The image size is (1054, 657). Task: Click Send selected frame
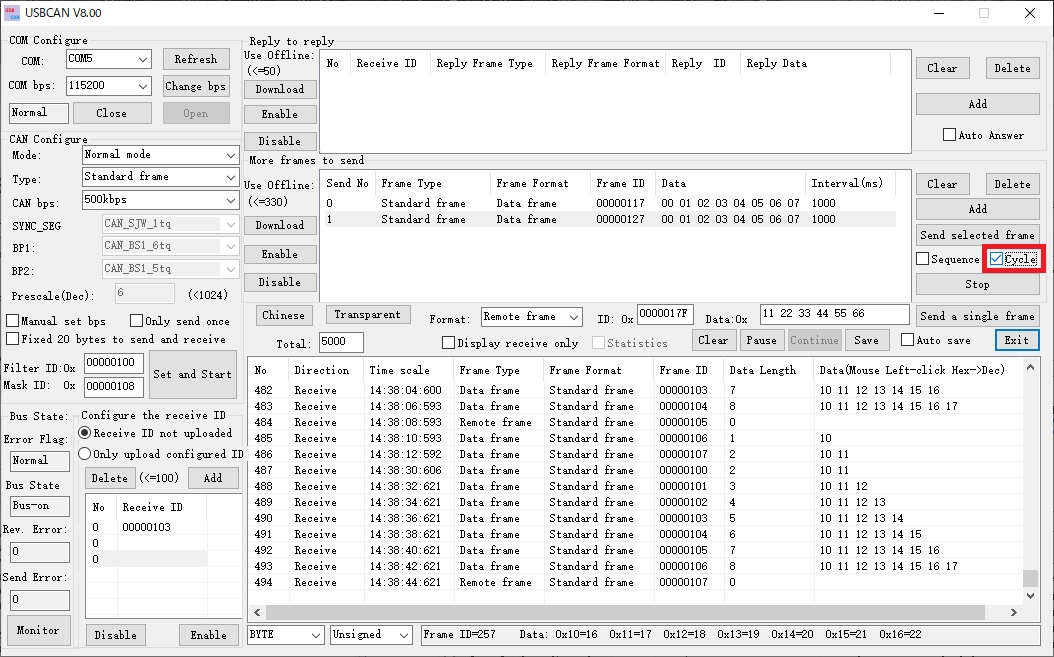pos(977,235)
